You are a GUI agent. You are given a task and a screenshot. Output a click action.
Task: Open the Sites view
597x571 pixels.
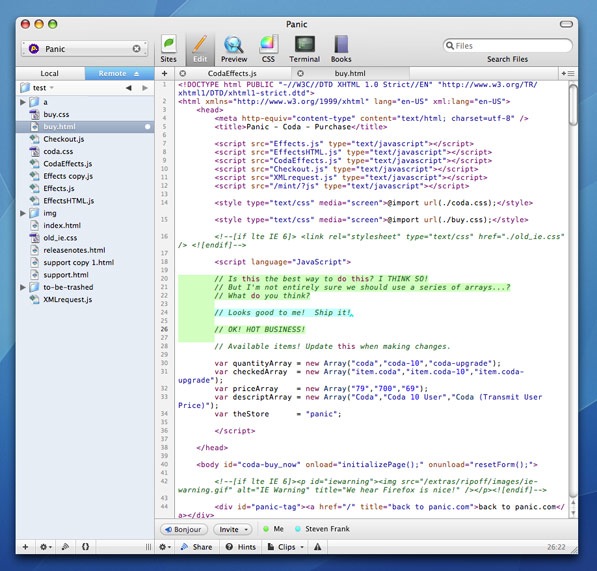click(x=168, y=49)
